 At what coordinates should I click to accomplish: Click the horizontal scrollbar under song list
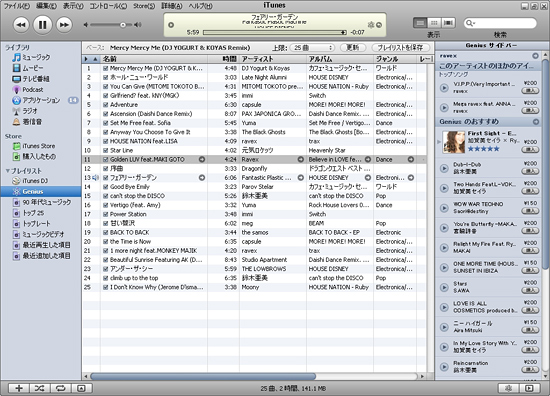tap(203, 376)
